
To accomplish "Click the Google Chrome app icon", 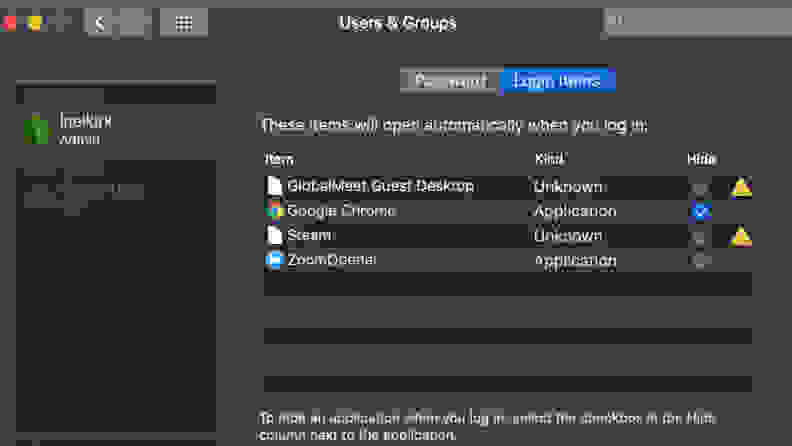I will click(274, 210).
